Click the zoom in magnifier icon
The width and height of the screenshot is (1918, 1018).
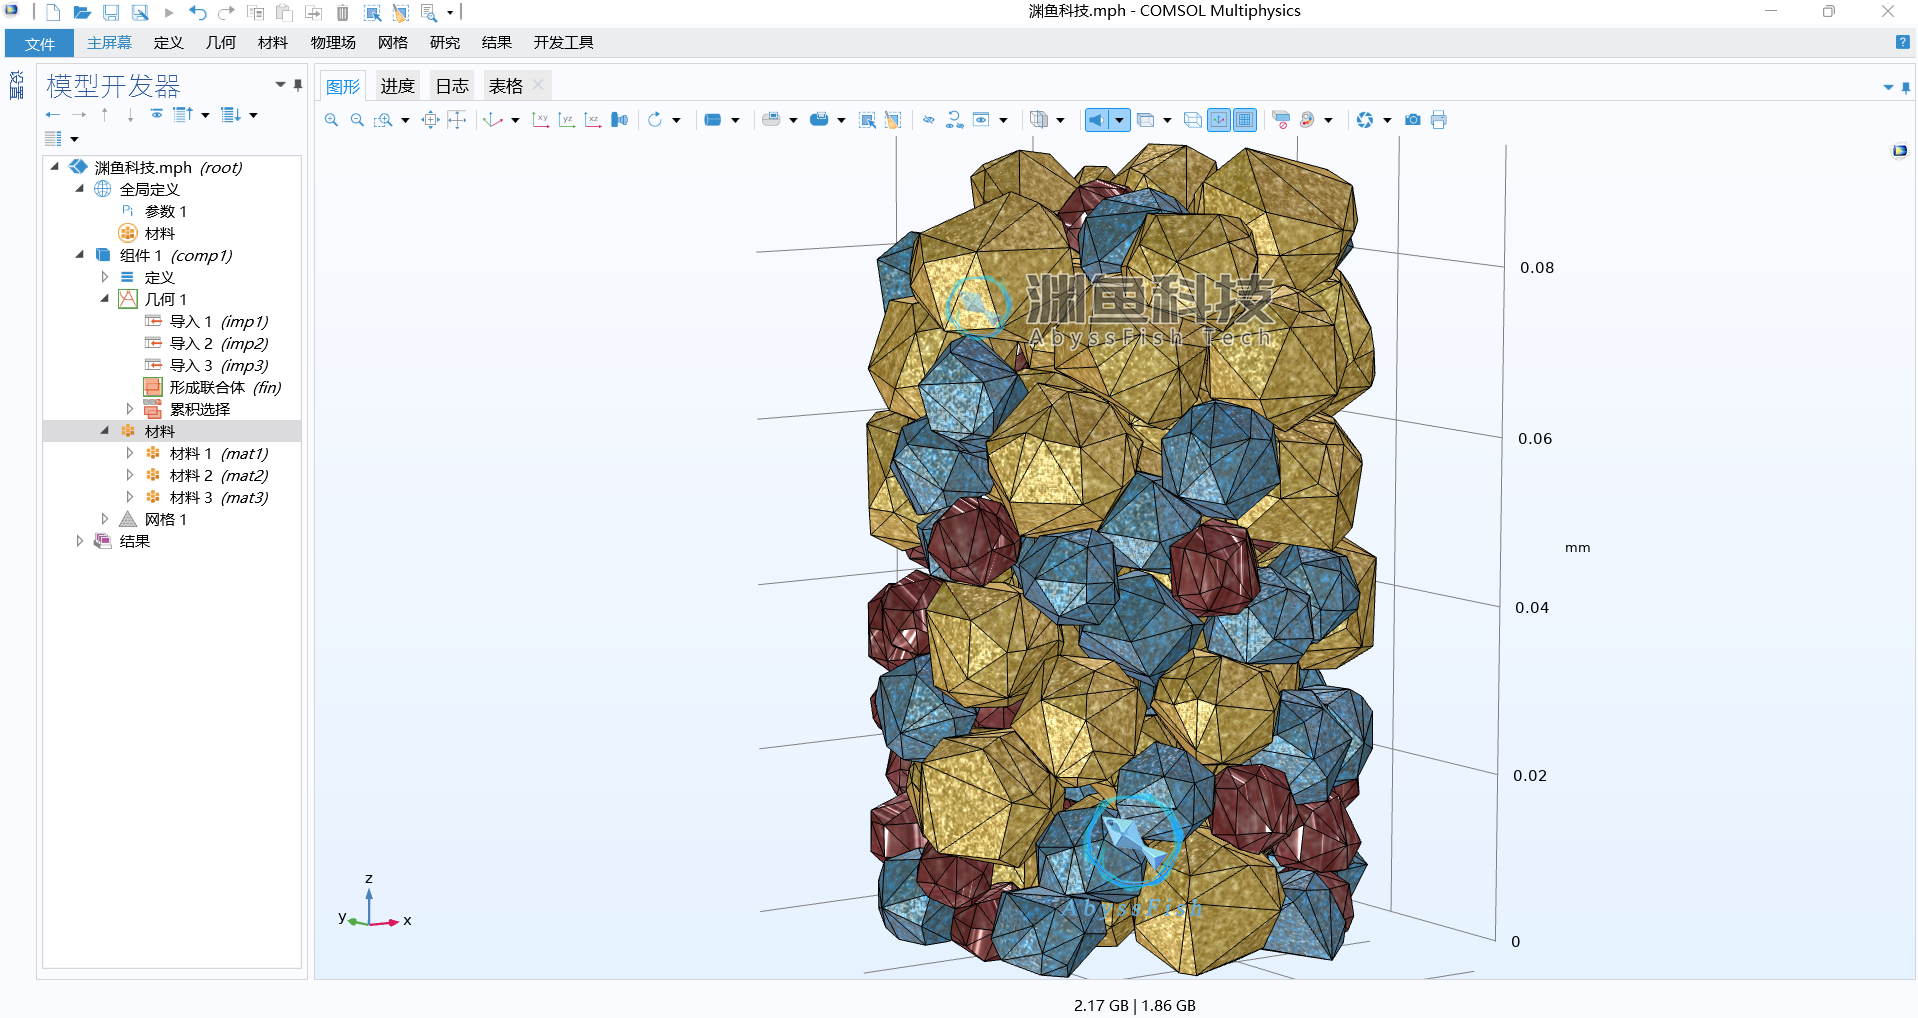tap(331, 120)
